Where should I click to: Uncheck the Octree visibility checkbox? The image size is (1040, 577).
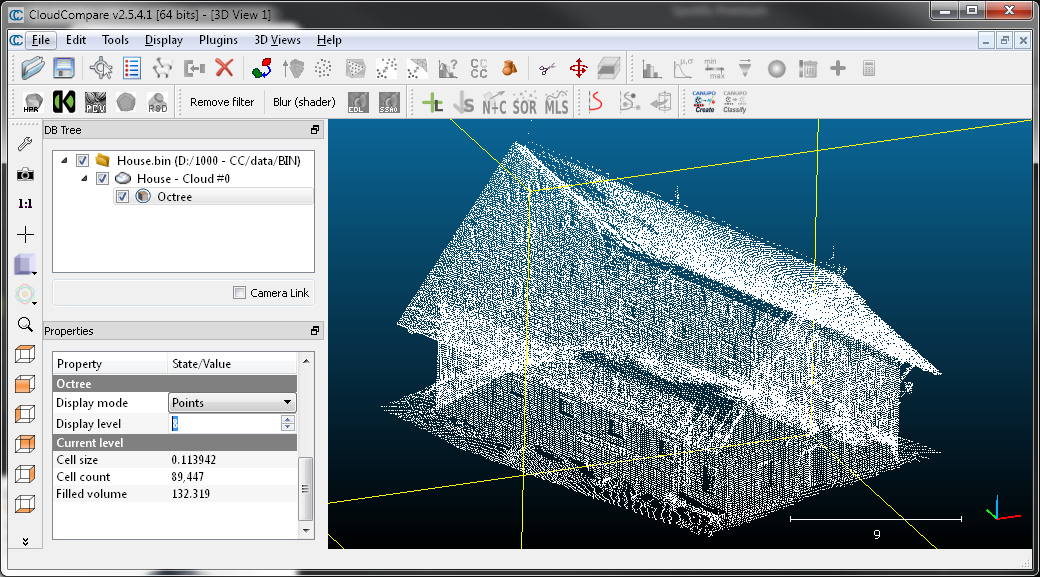[122, 197]
